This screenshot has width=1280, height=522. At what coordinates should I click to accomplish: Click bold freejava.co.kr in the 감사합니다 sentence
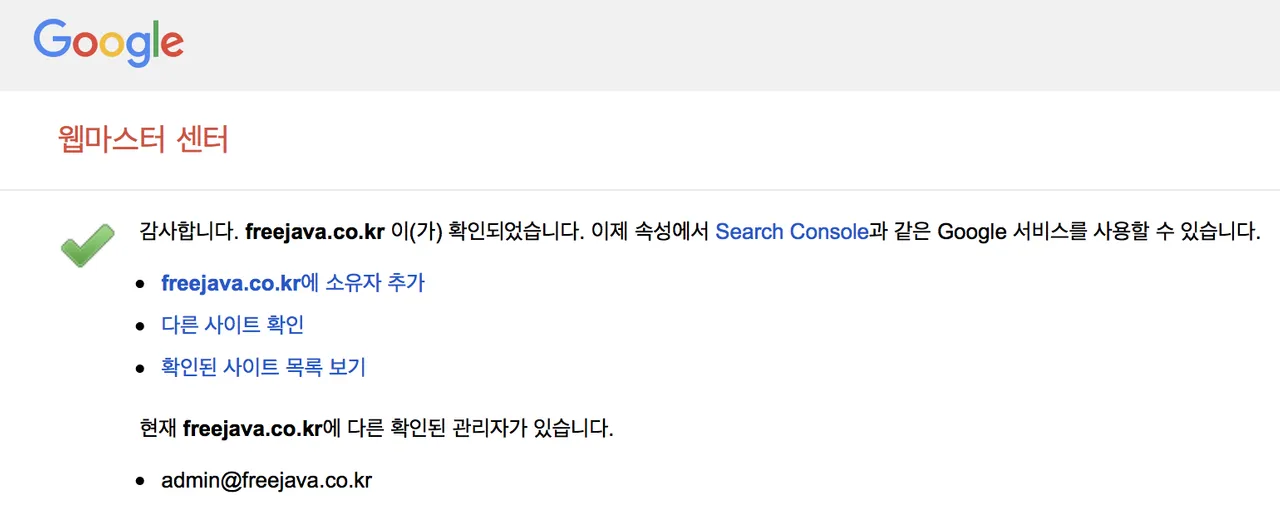point(315,232)
